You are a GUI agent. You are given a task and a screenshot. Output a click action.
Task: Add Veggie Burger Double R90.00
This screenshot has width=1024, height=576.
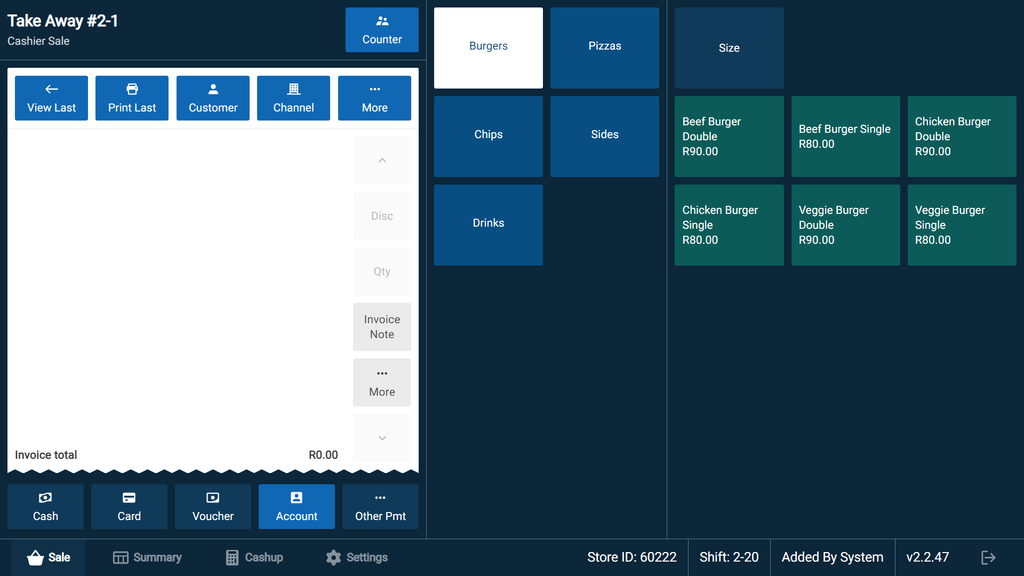coord(846,225)
